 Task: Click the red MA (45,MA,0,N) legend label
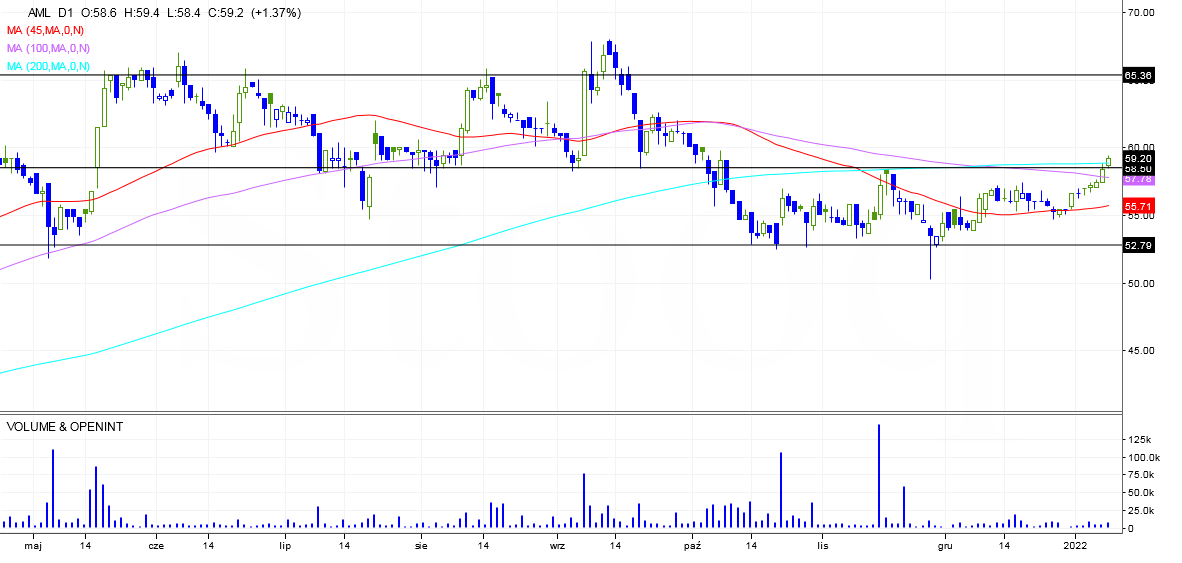point(48,30)
